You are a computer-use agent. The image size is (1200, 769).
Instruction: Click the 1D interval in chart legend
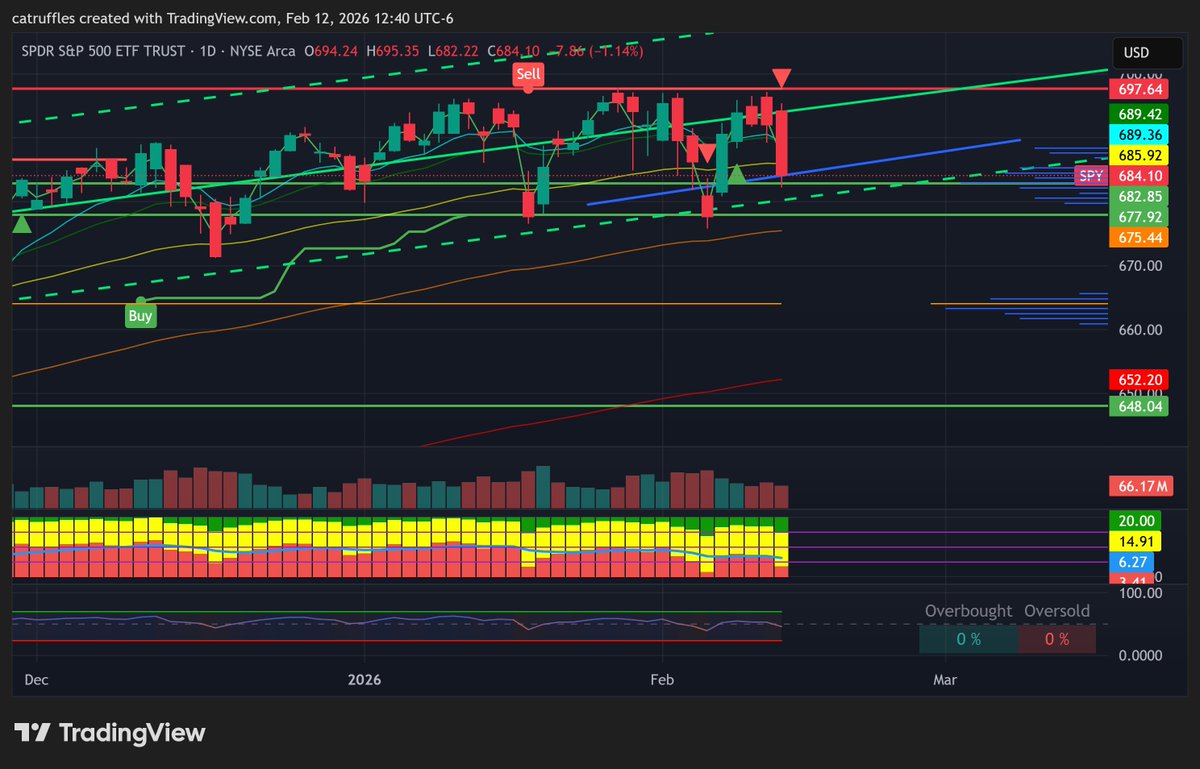[208, 51]
